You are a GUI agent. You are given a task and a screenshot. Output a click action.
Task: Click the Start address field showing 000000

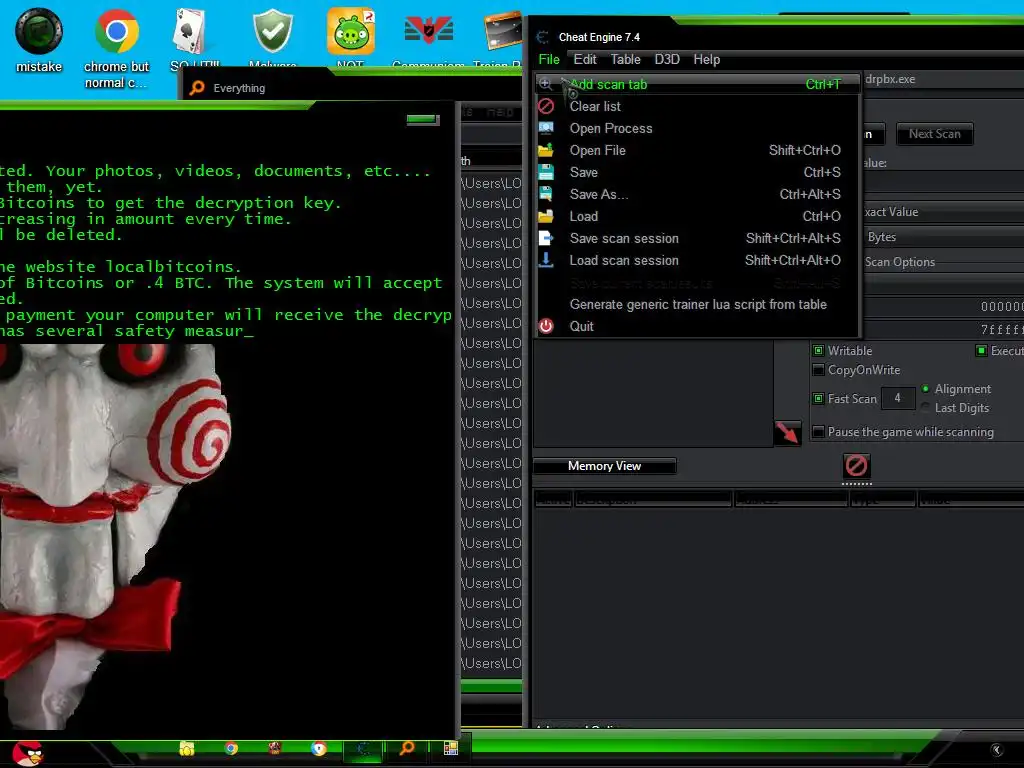click(x=942, y=306)
